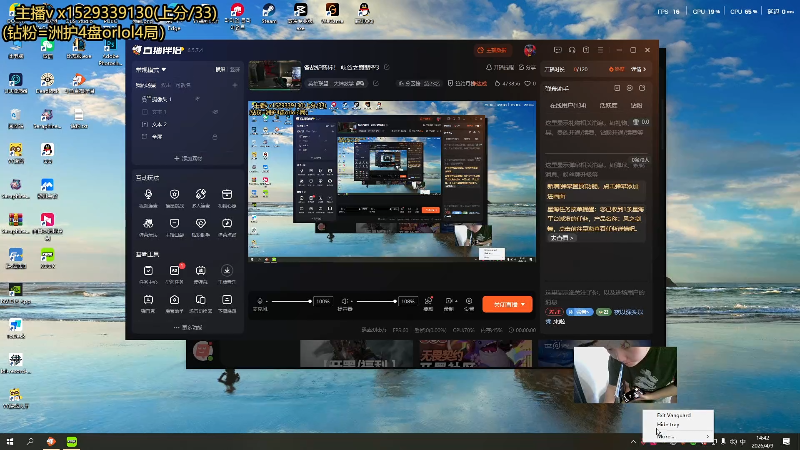Expand the scene mode dropdown at top left
Image resolution: width=800 pixels, height=450 pixels.
(151, 69)
